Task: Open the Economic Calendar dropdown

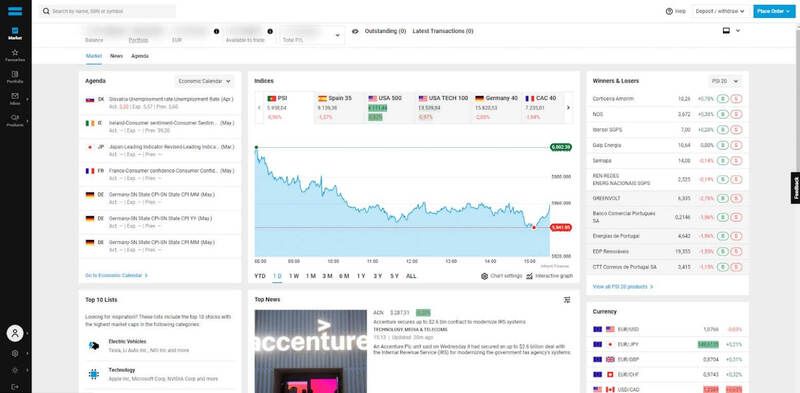Action: 204,81
